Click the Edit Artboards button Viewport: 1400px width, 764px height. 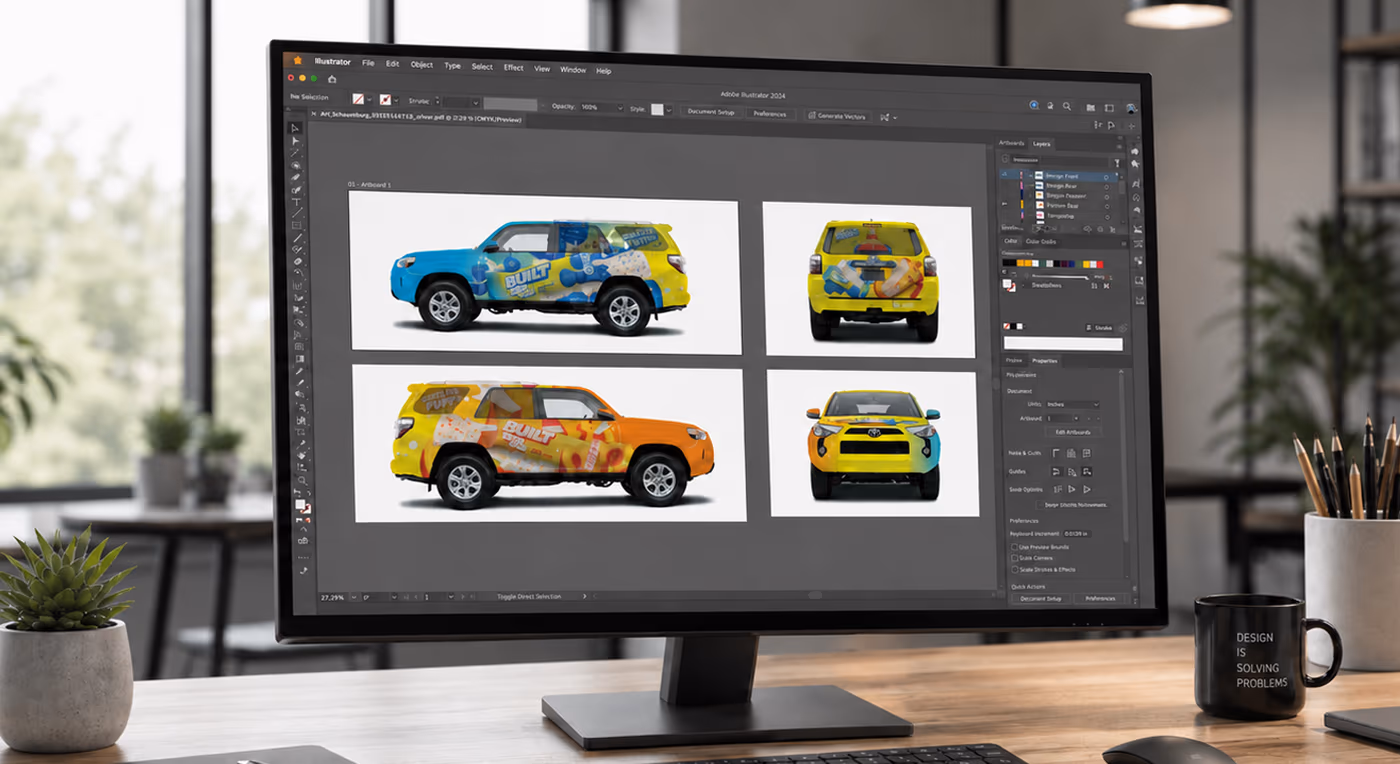[x=1073, y=432]
